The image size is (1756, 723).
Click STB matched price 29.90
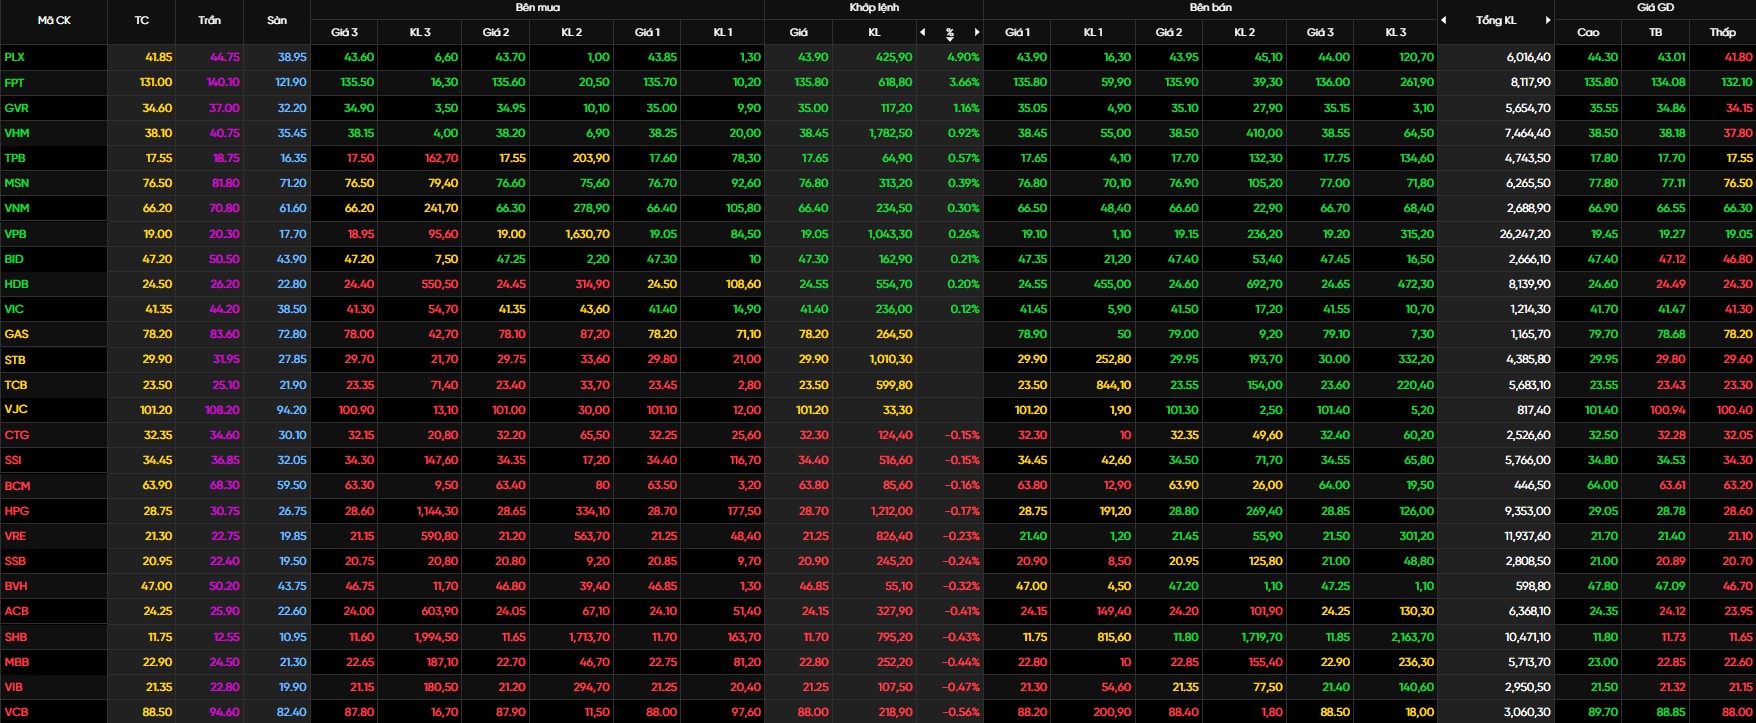click(x=813, y=359)
